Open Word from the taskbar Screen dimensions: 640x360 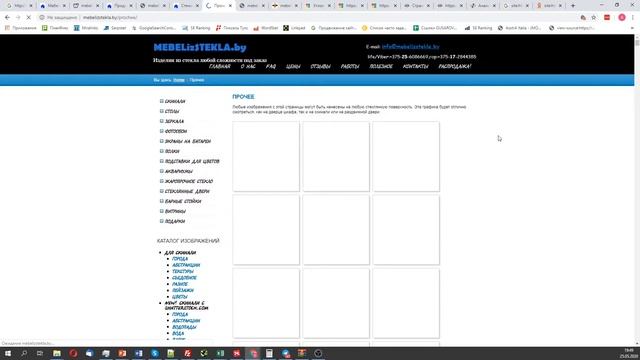tap(138, 353)
